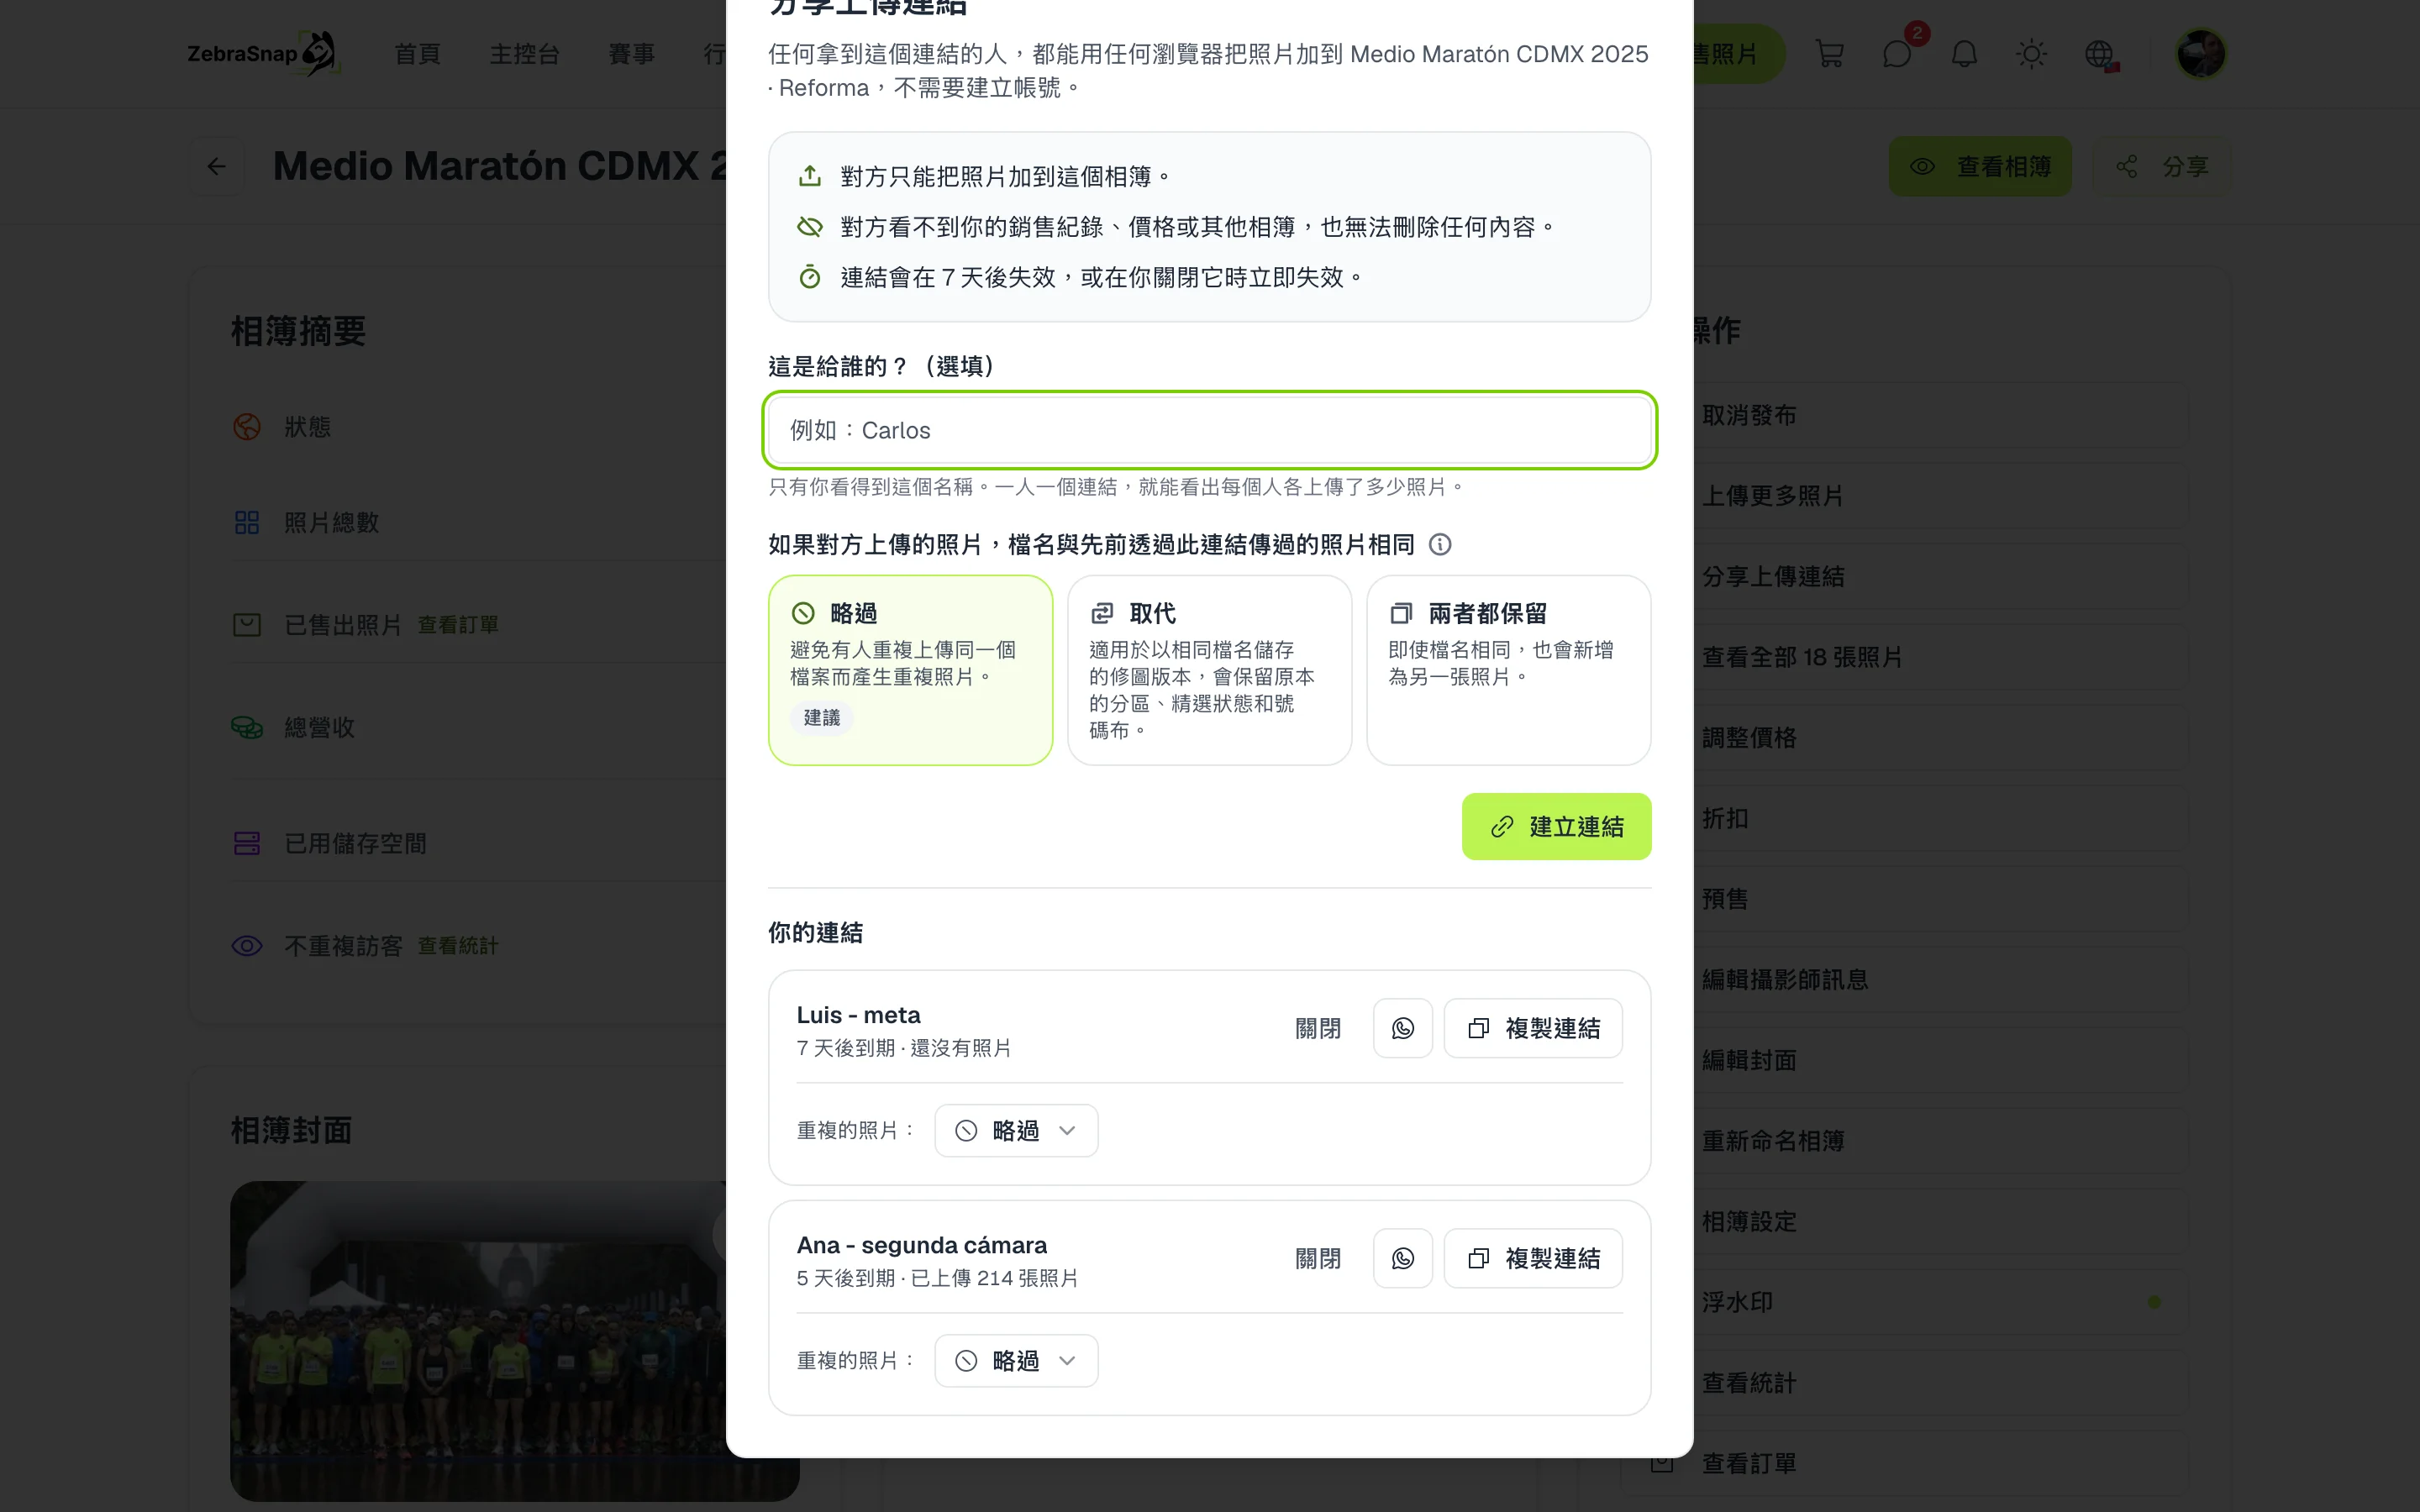Open the 首頁 nav item

pyautogui.click(x=417, y=54)
